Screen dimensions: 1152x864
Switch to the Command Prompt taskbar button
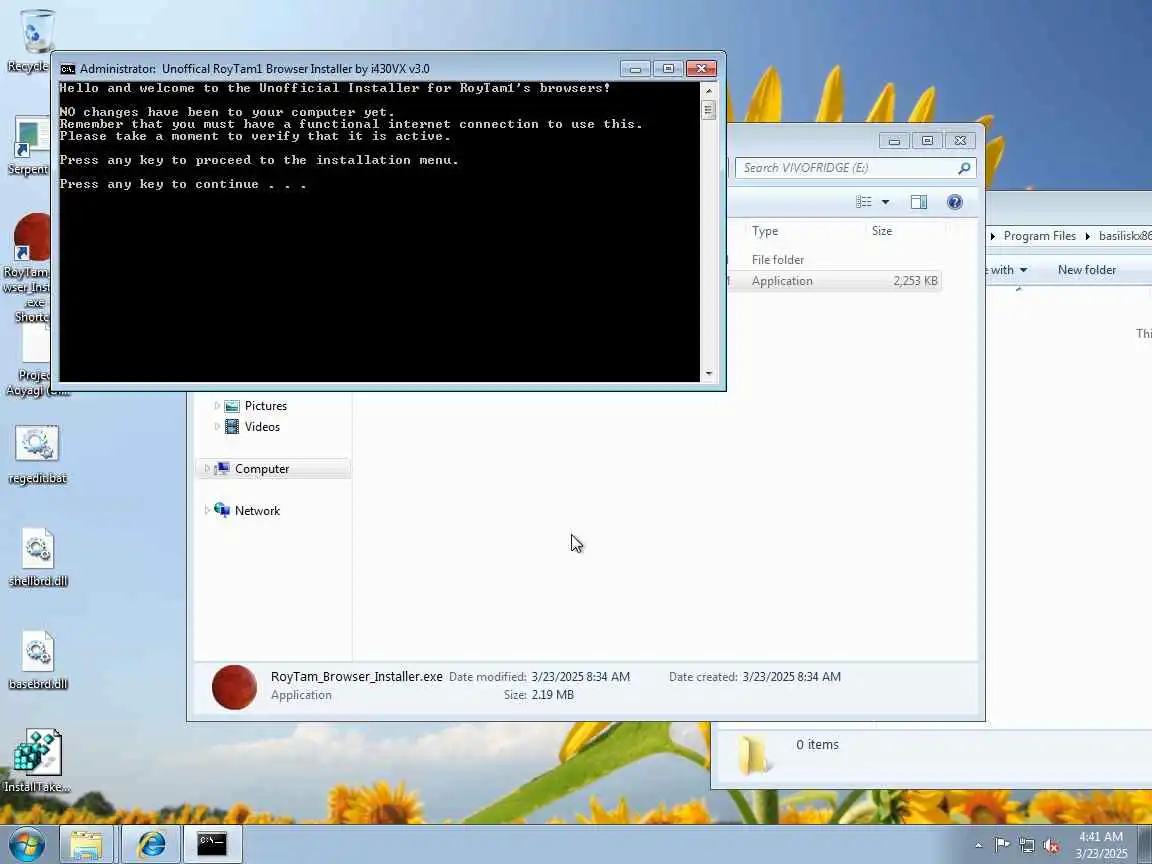click(212, 844)
